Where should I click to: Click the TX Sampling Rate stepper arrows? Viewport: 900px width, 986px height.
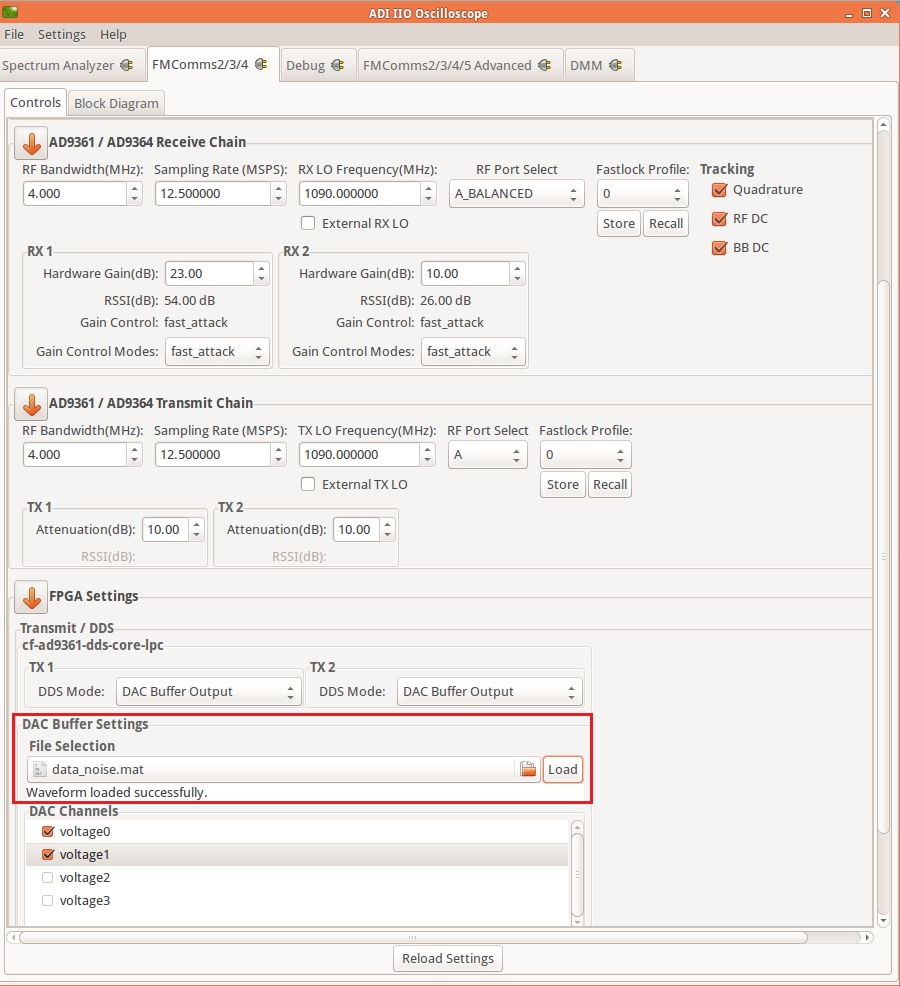(279, 455)
